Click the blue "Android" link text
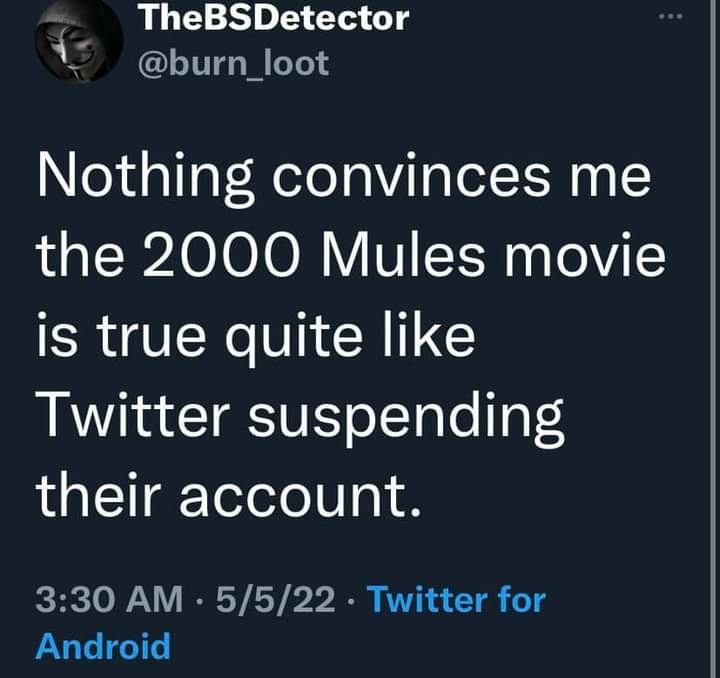This screenshot has height=678, width=720. click(103, 646)
